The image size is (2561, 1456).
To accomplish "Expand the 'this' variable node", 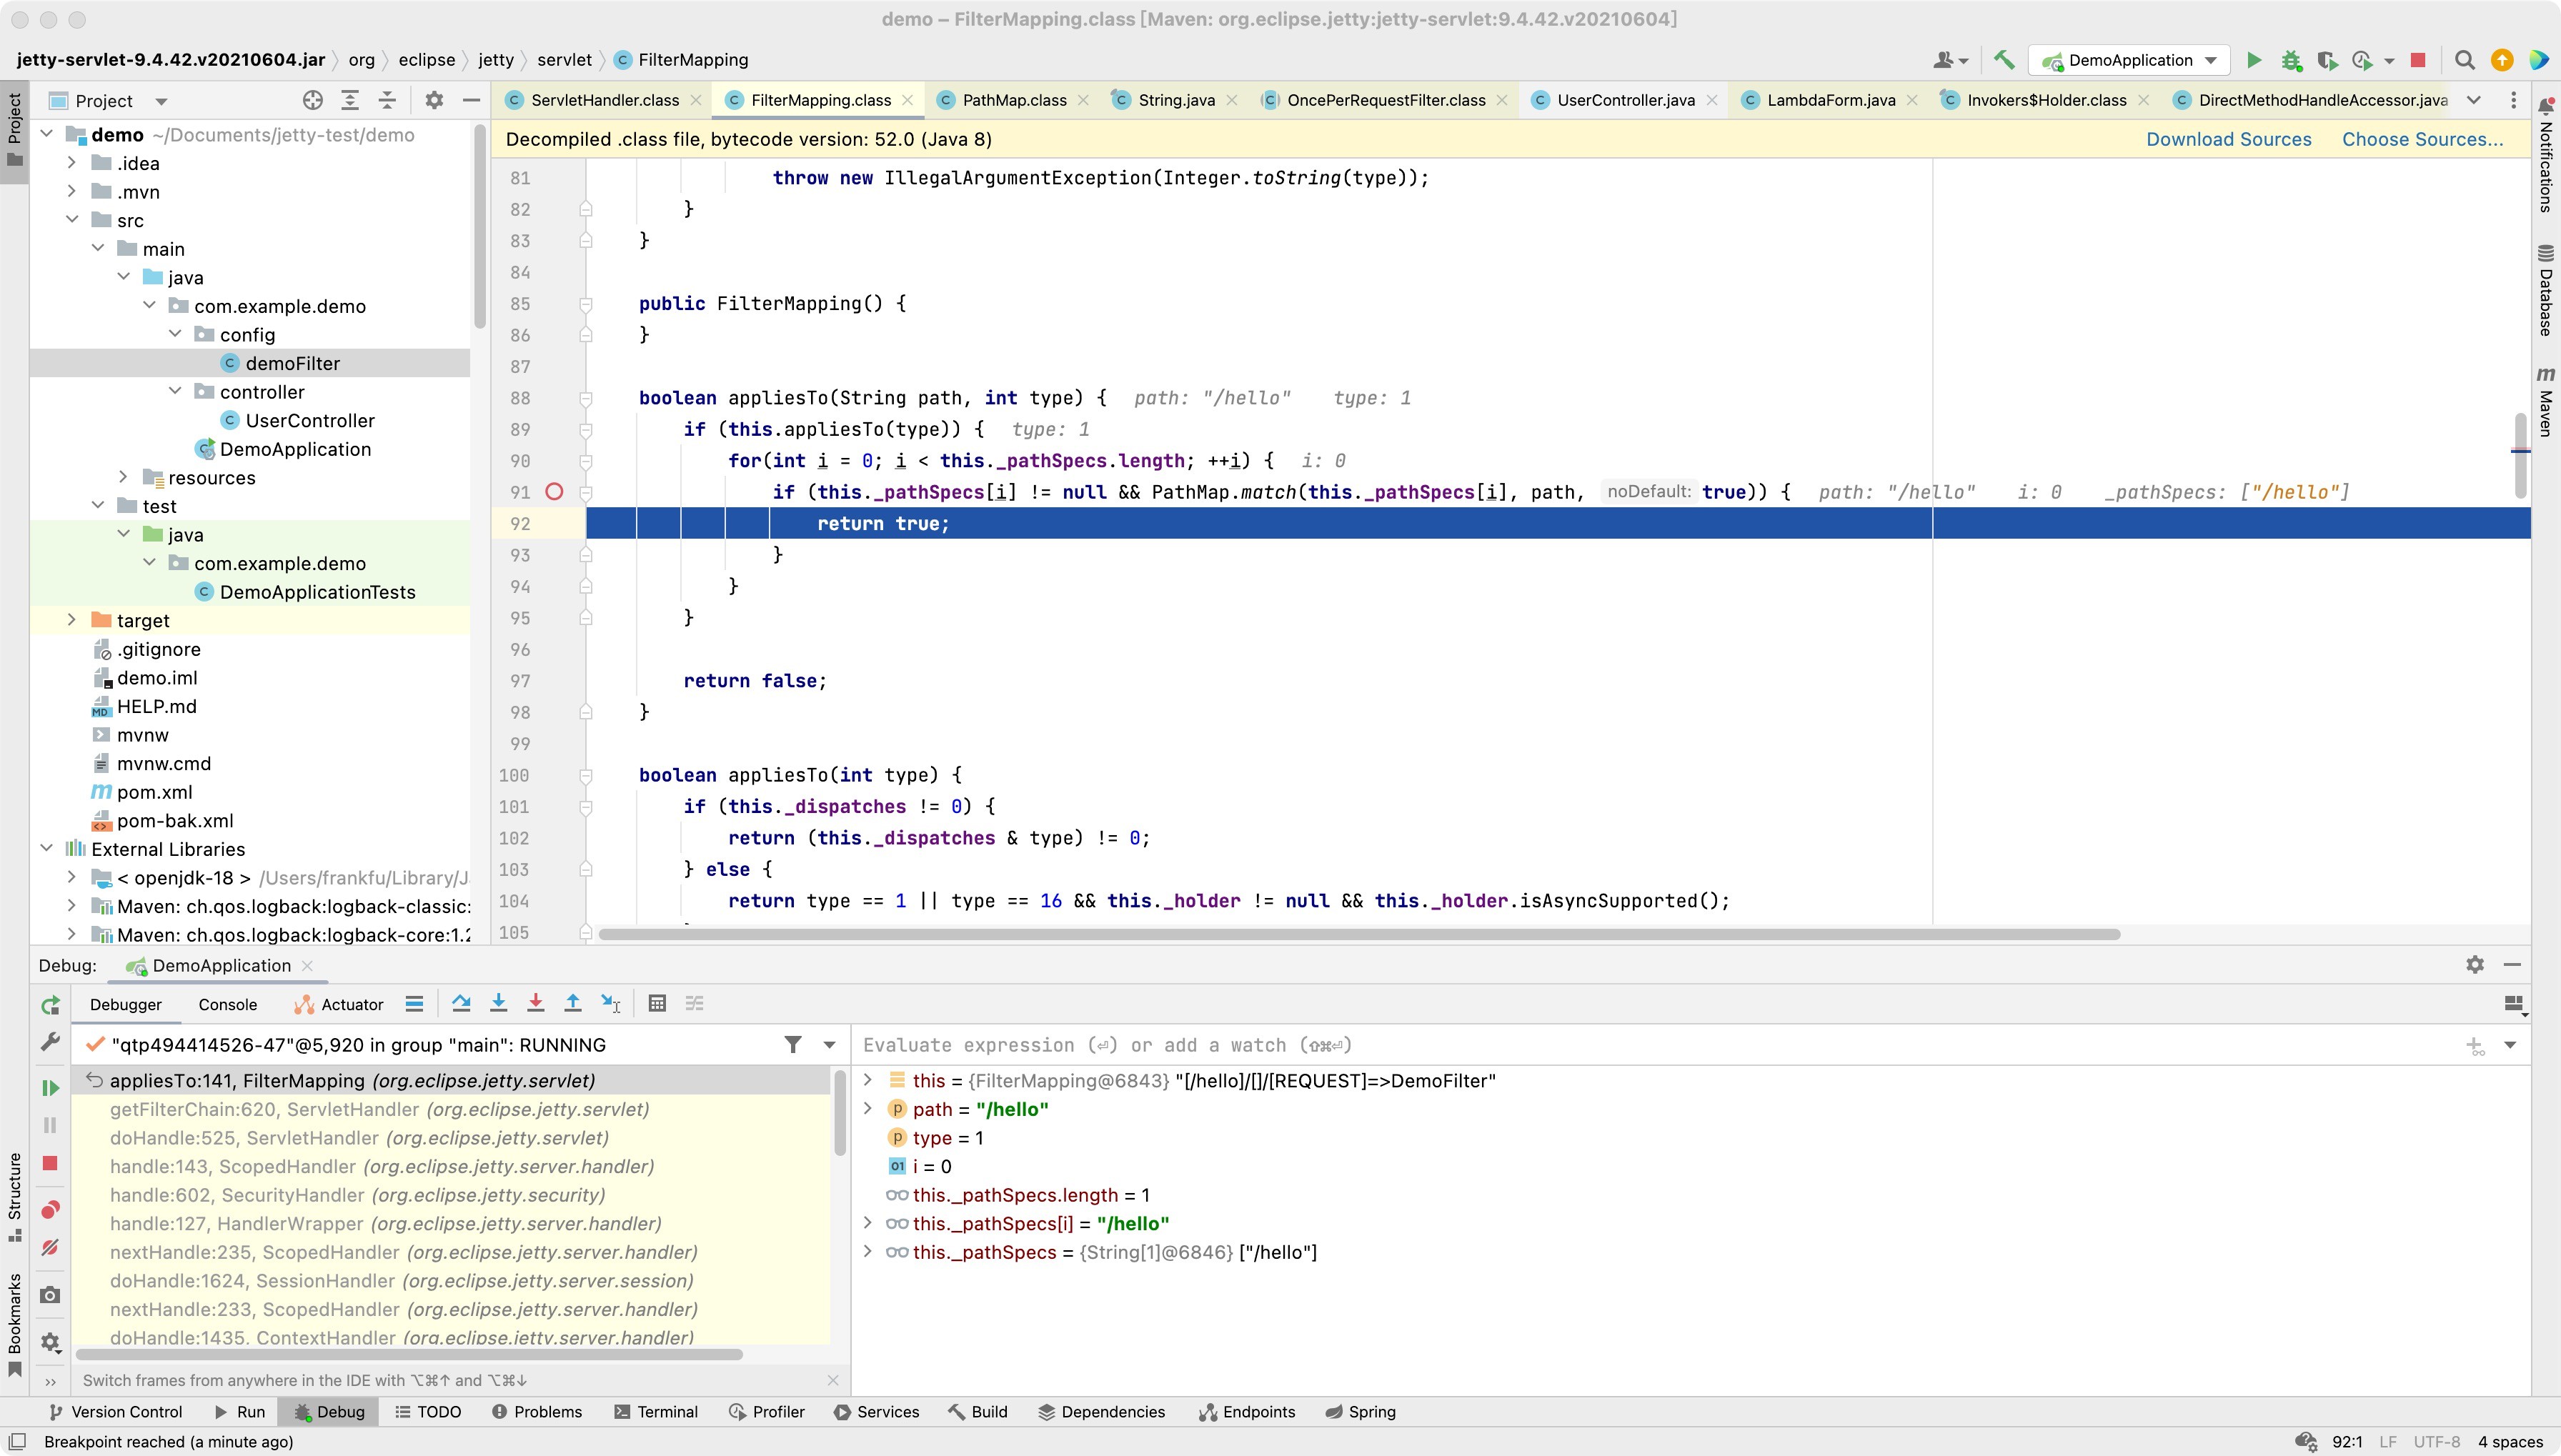I will 868,1080.
